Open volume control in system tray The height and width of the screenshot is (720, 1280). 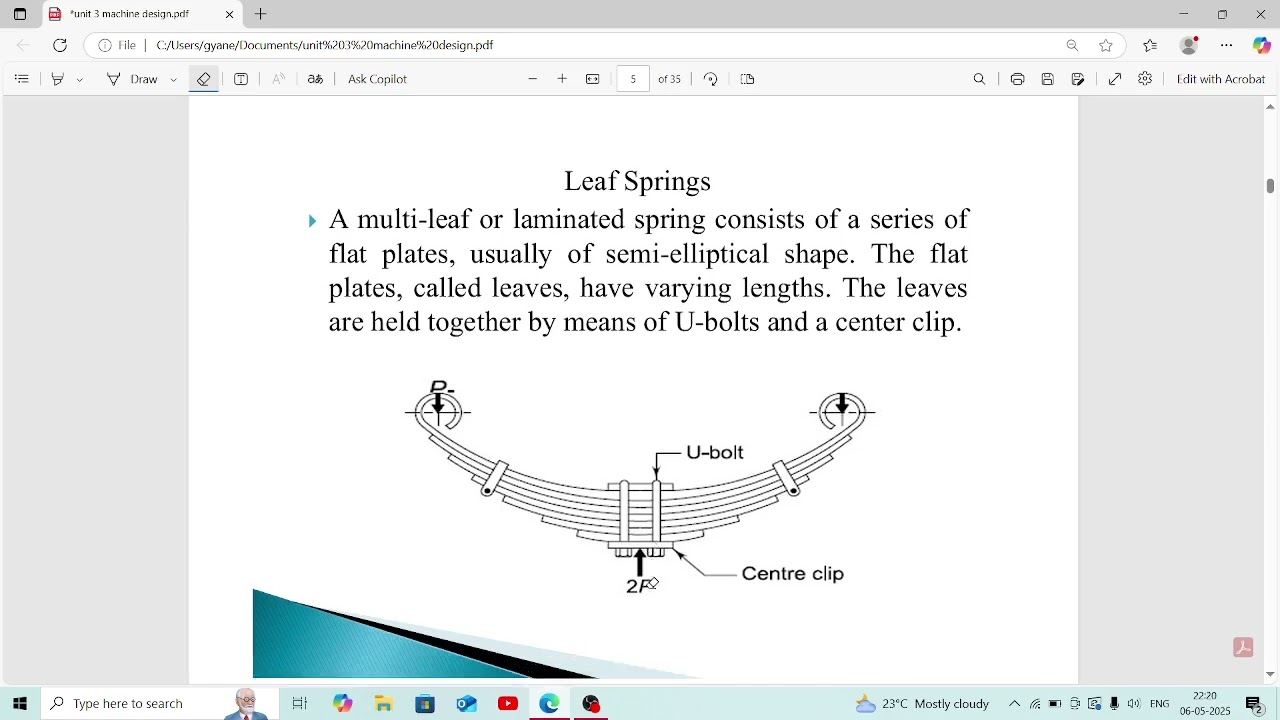pyautogui.click(x=1134, y=704)
